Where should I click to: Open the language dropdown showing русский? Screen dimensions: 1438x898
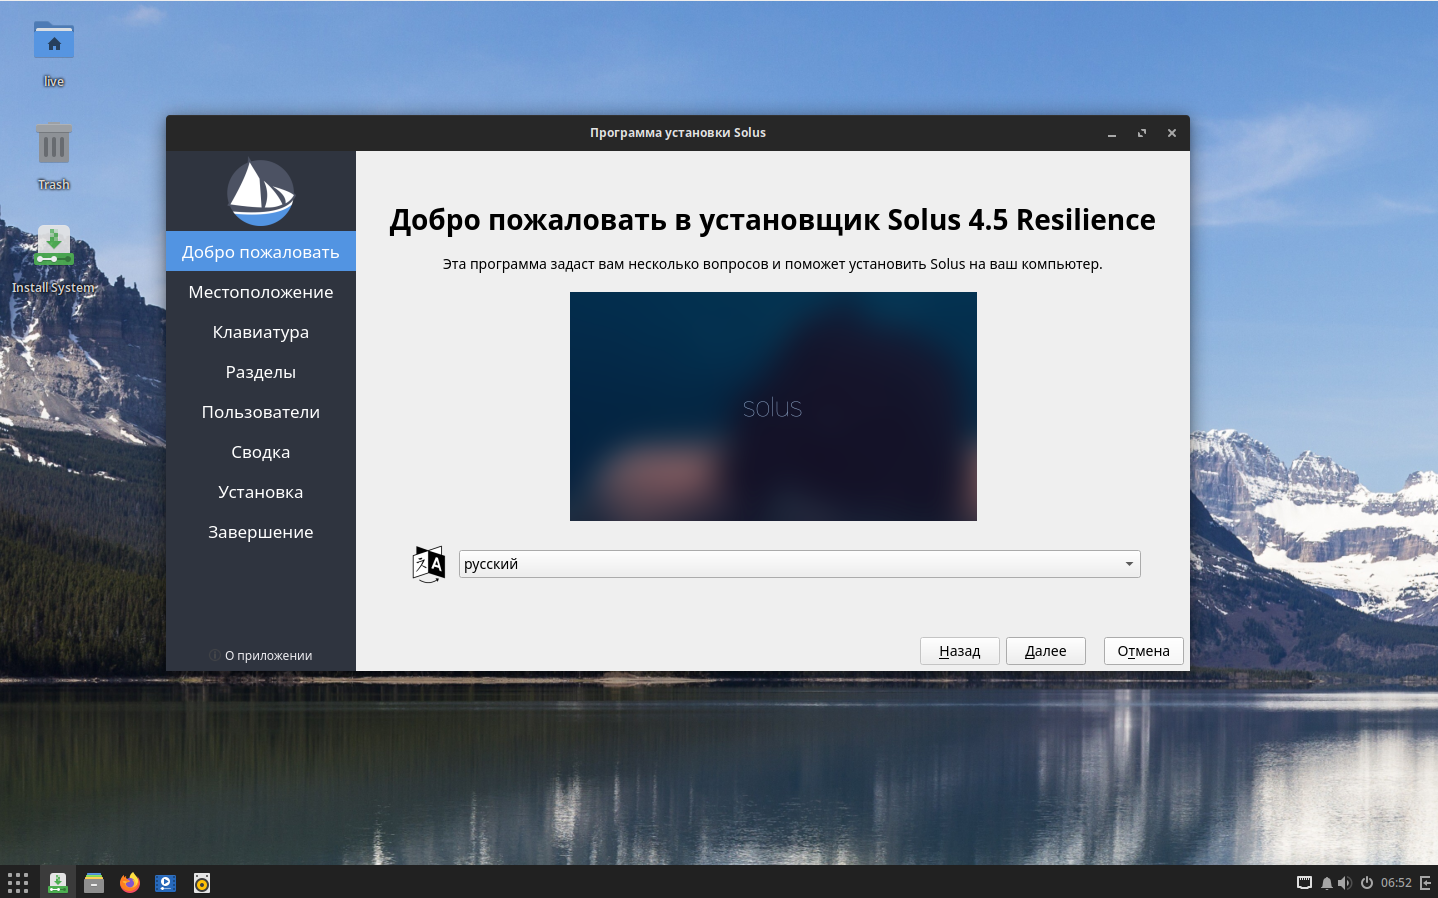(x=799, y=564)
